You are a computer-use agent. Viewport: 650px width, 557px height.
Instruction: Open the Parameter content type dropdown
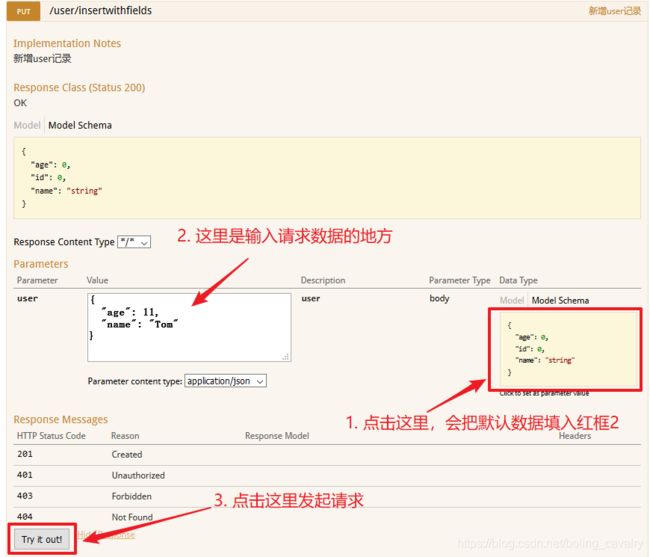click(226, 381)
